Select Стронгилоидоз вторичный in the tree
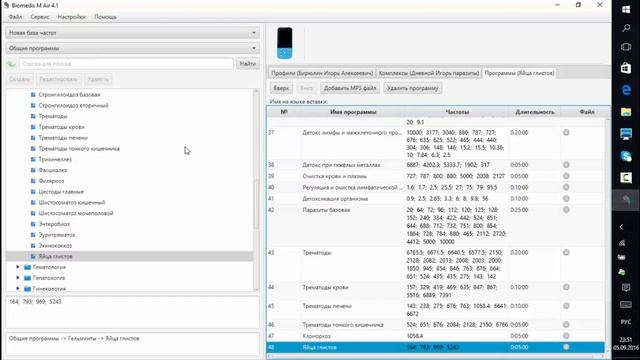This screenshot has width=640, height=360. click(73, 105)
